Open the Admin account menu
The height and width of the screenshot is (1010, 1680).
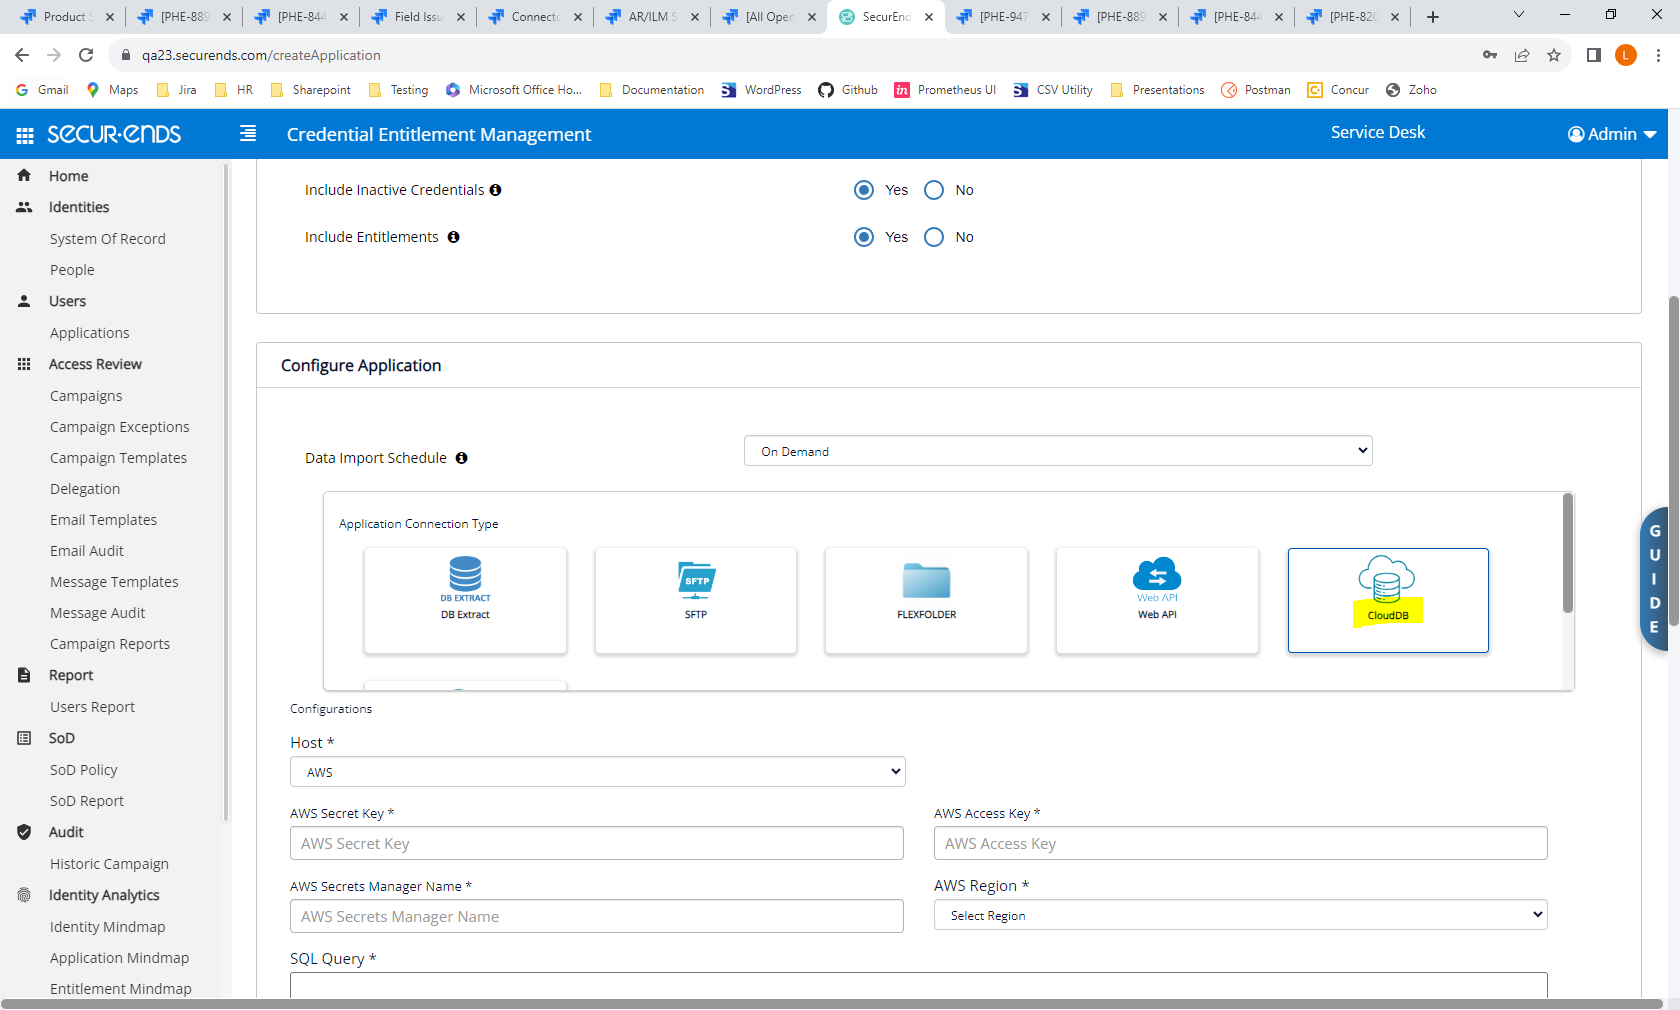click(x=1610, y=133)
